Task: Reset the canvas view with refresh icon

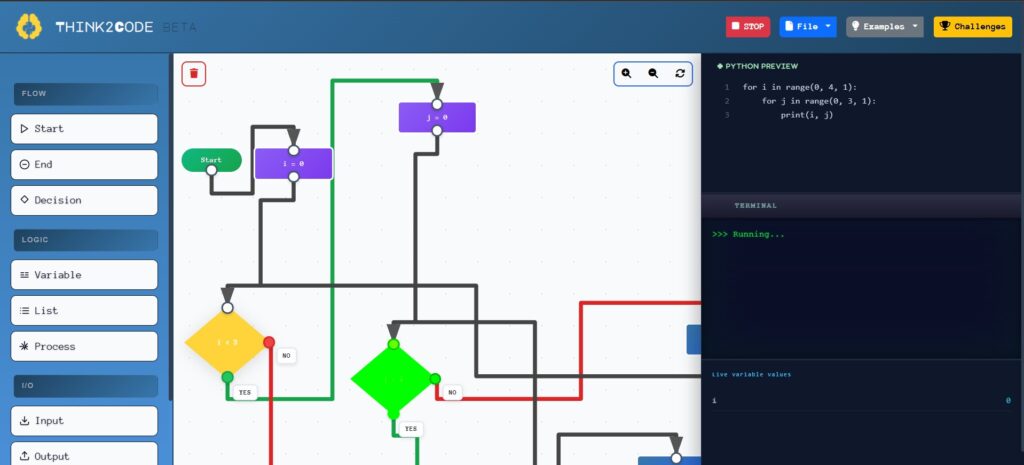Action: pyautogui.click(x=680, y=74)
